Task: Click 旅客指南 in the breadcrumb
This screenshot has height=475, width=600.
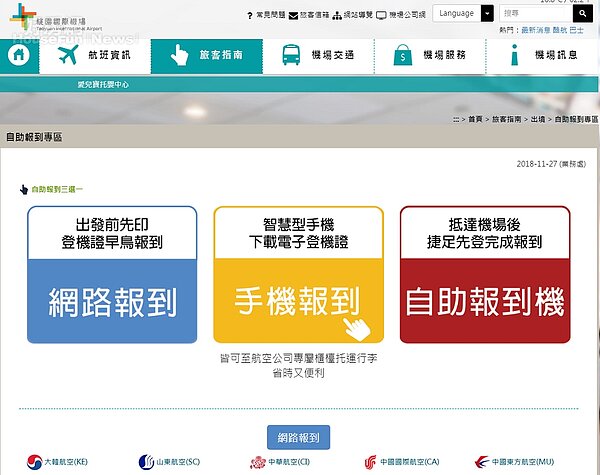Action: pos(506,119)
